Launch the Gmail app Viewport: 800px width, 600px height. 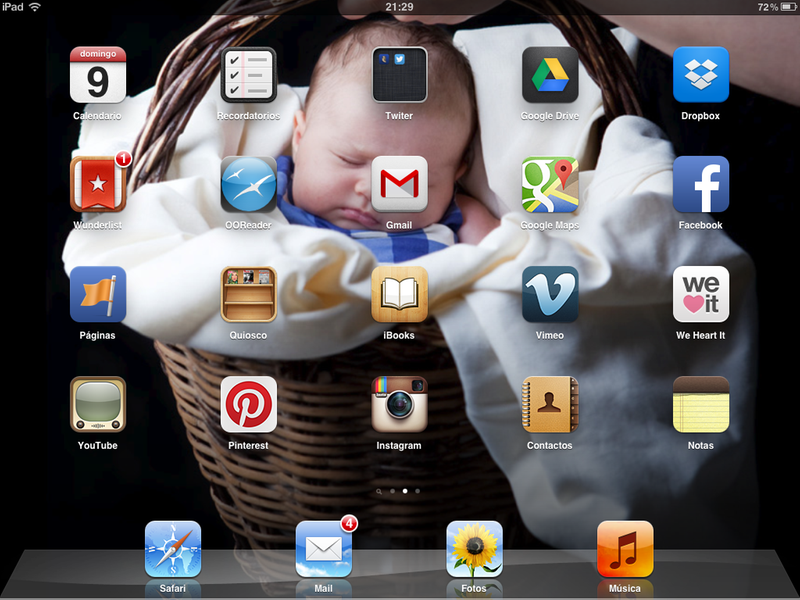(399, 184)
